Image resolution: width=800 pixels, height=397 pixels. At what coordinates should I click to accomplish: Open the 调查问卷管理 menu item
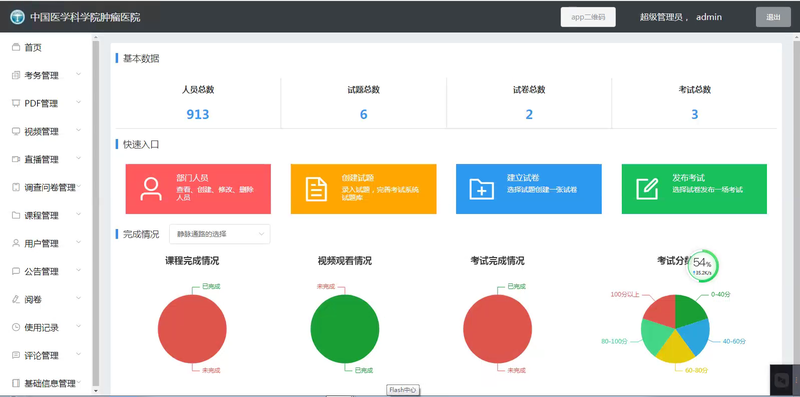click(x=50, y=188)
